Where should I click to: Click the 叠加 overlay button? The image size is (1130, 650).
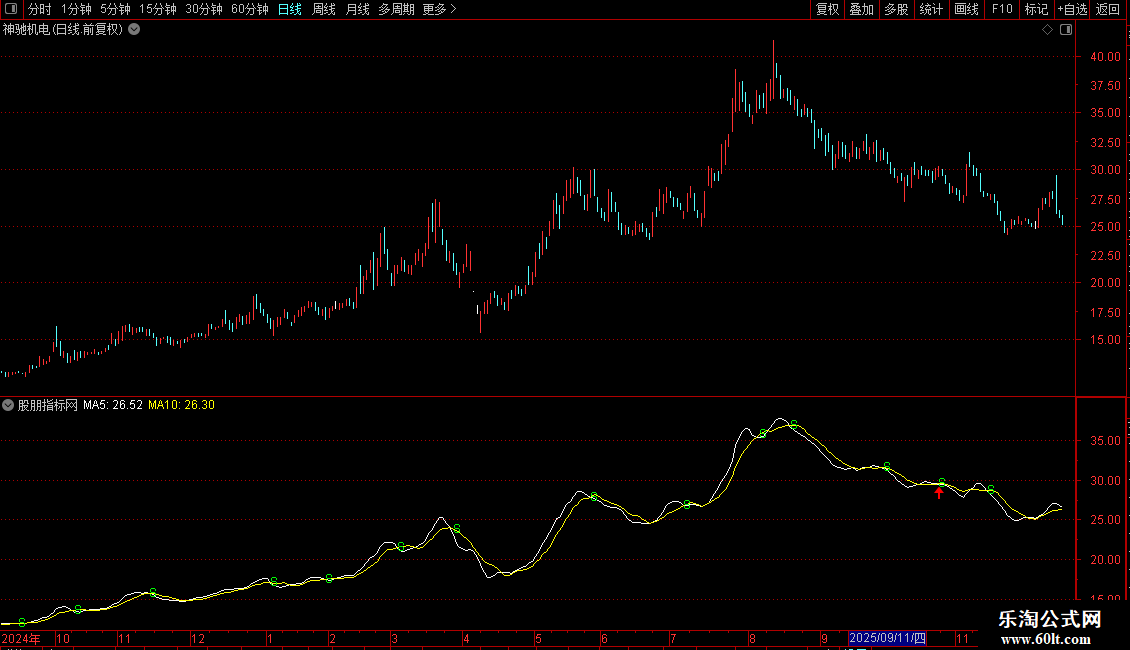pyautogui.click(x=861, y=9)
